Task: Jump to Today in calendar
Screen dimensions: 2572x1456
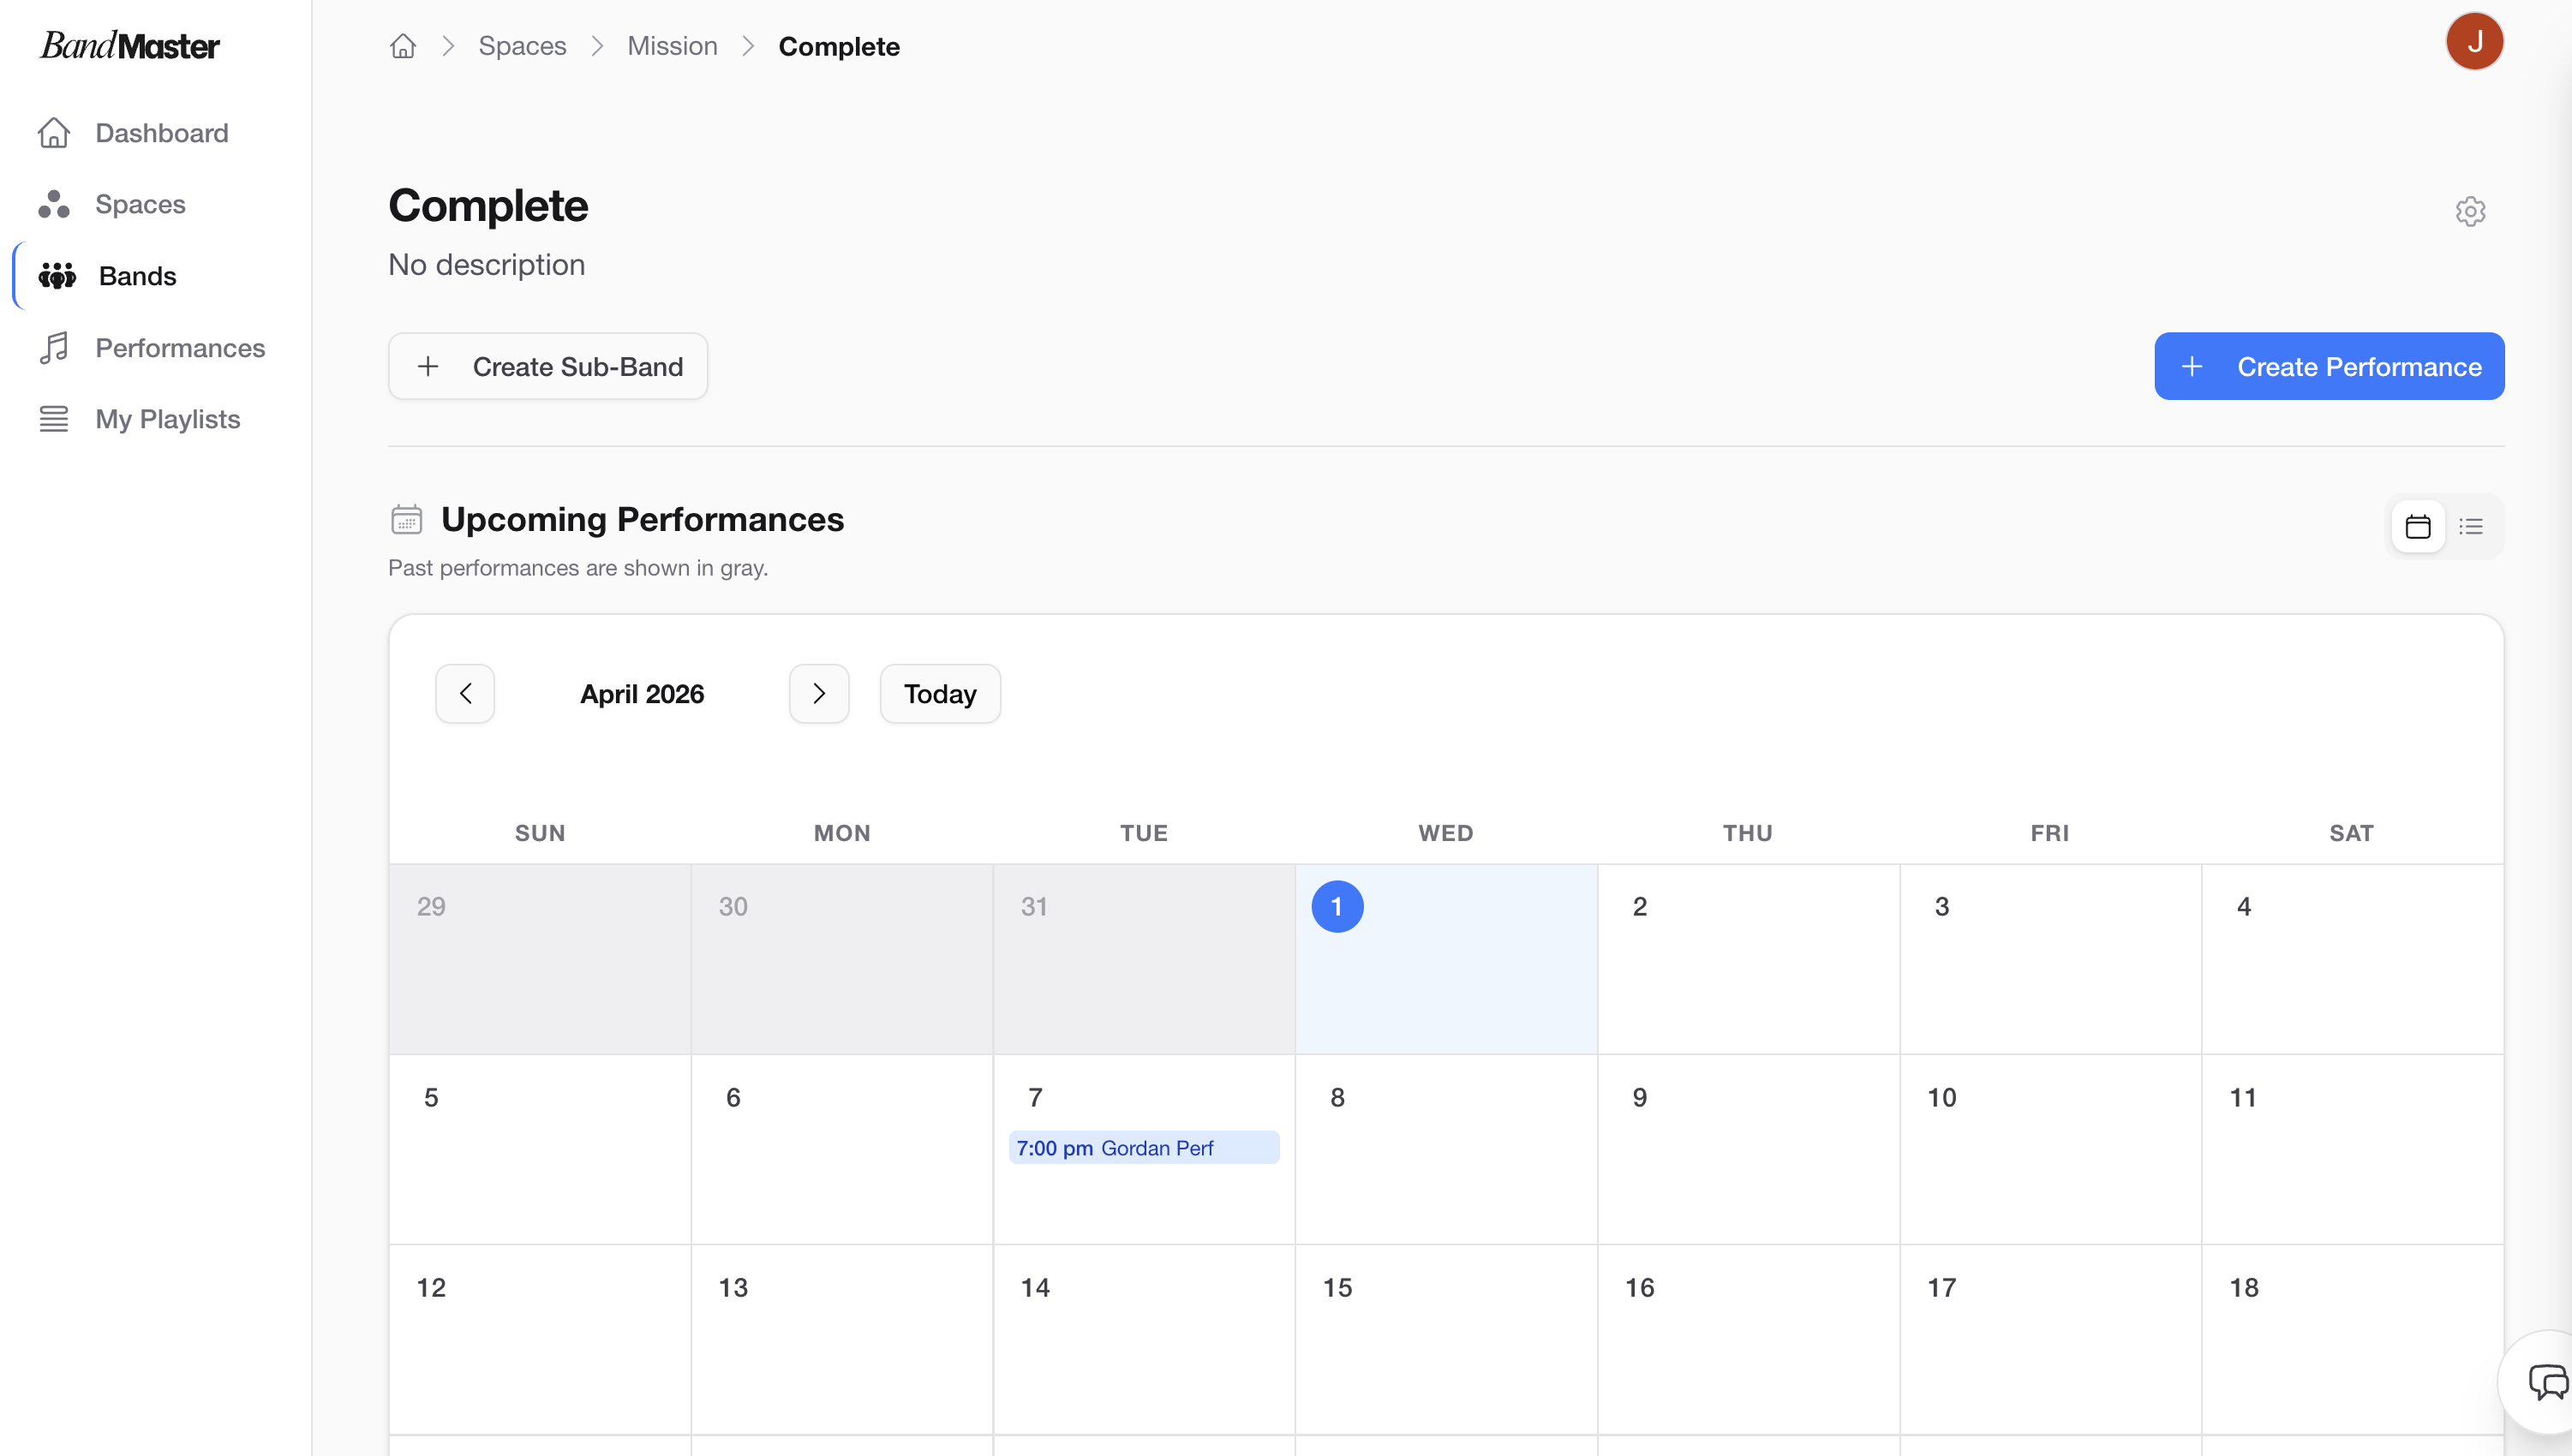Action: pyautogui.click(x=940, y=693)
